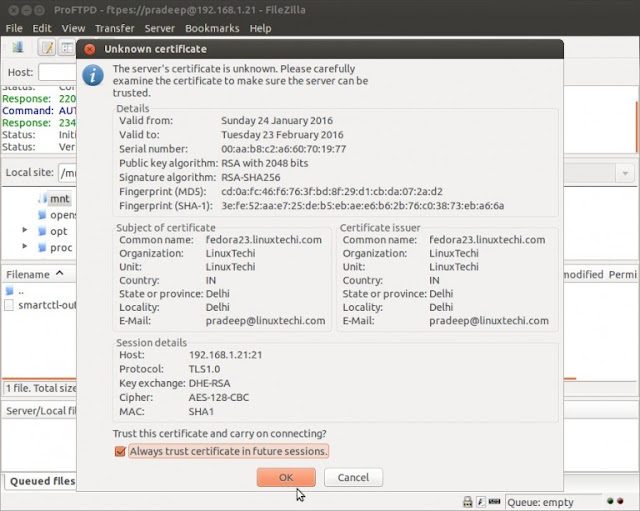Click the smartctl-out file icon
The image size is (640, 511).
coord(9,305)
